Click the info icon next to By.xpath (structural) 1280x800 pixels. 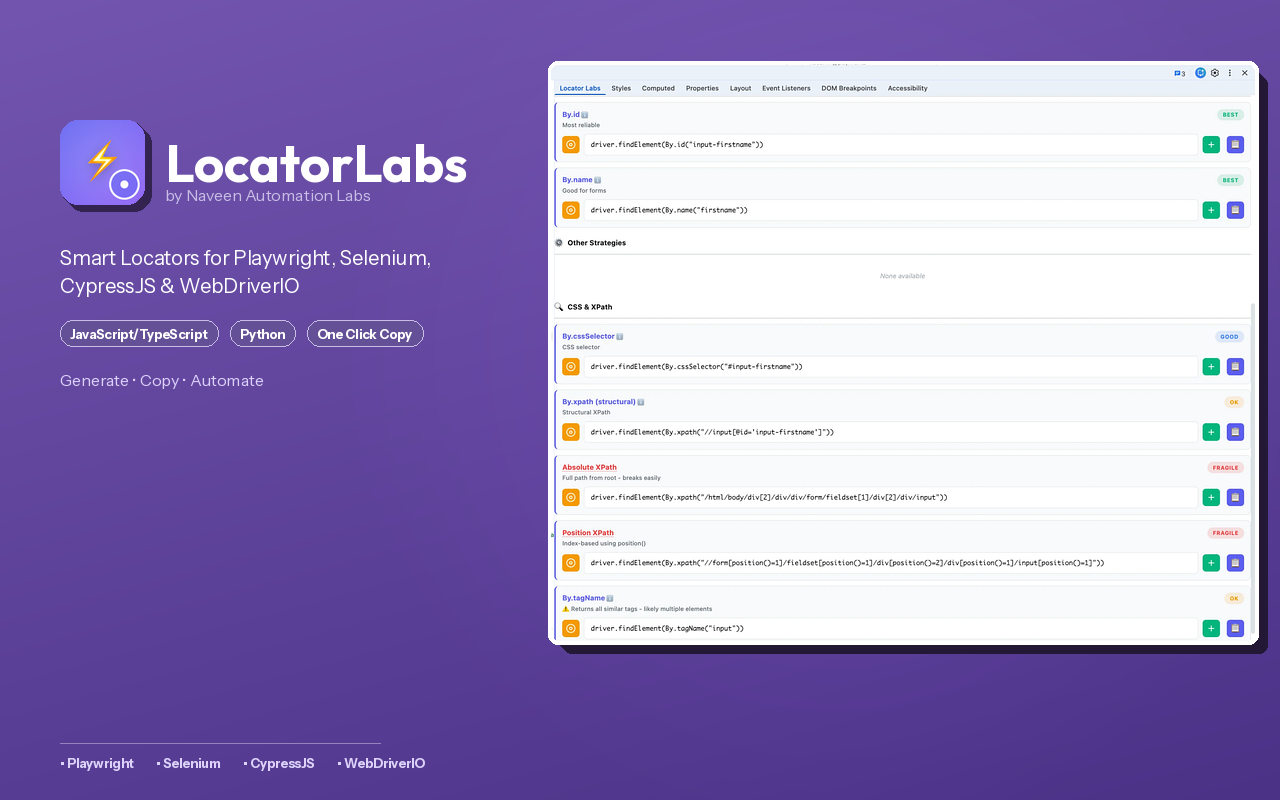(640, 401)
